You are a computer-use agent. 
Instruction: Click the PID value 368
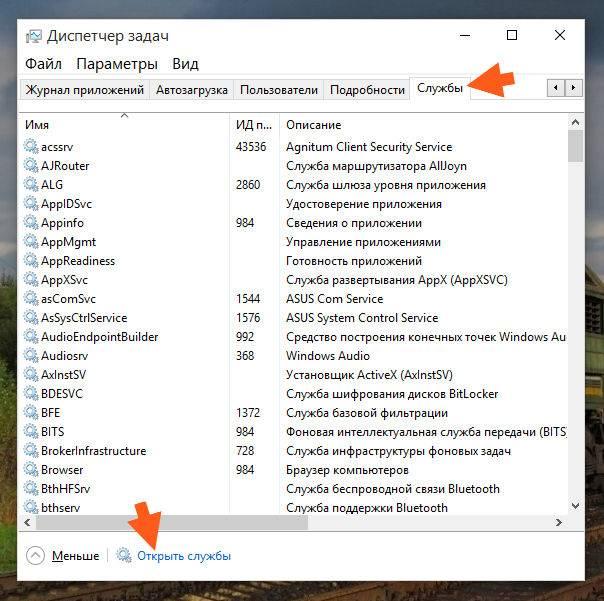(245, 356)
